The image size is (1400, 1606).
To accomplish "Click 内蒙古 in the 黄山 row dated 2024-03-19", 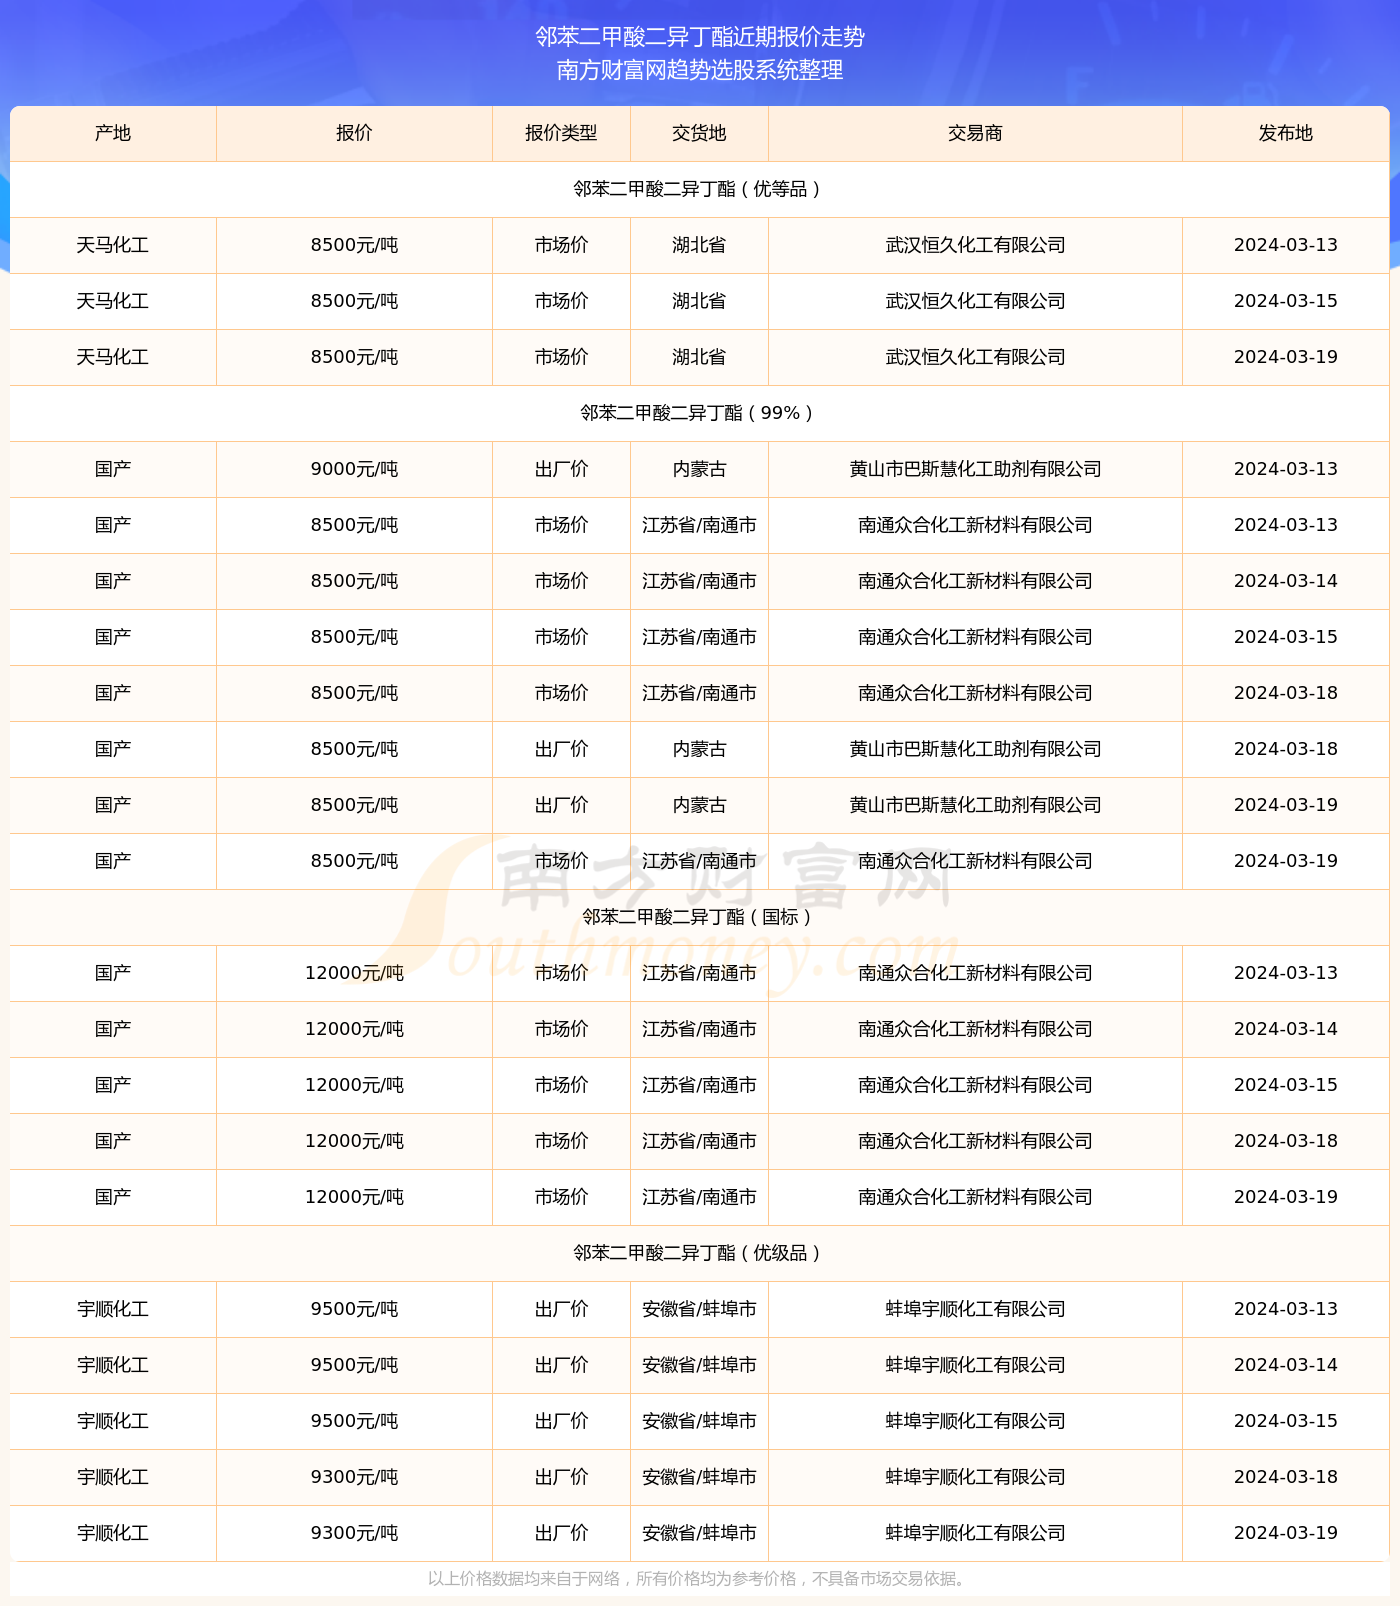I will (x=699, y=805).
